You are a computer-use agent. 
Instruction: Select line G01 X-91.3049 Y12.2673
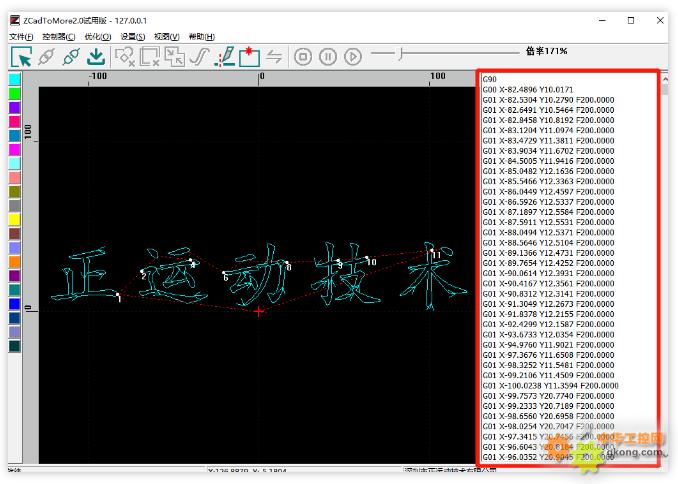tap(548, 304)
